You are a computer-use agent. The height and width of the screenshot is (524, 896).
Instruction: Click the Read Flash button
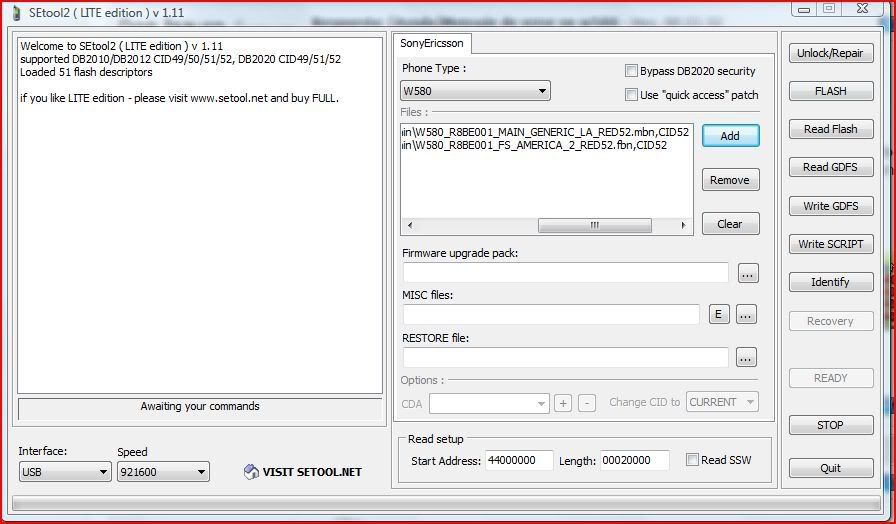click(830, 130)
